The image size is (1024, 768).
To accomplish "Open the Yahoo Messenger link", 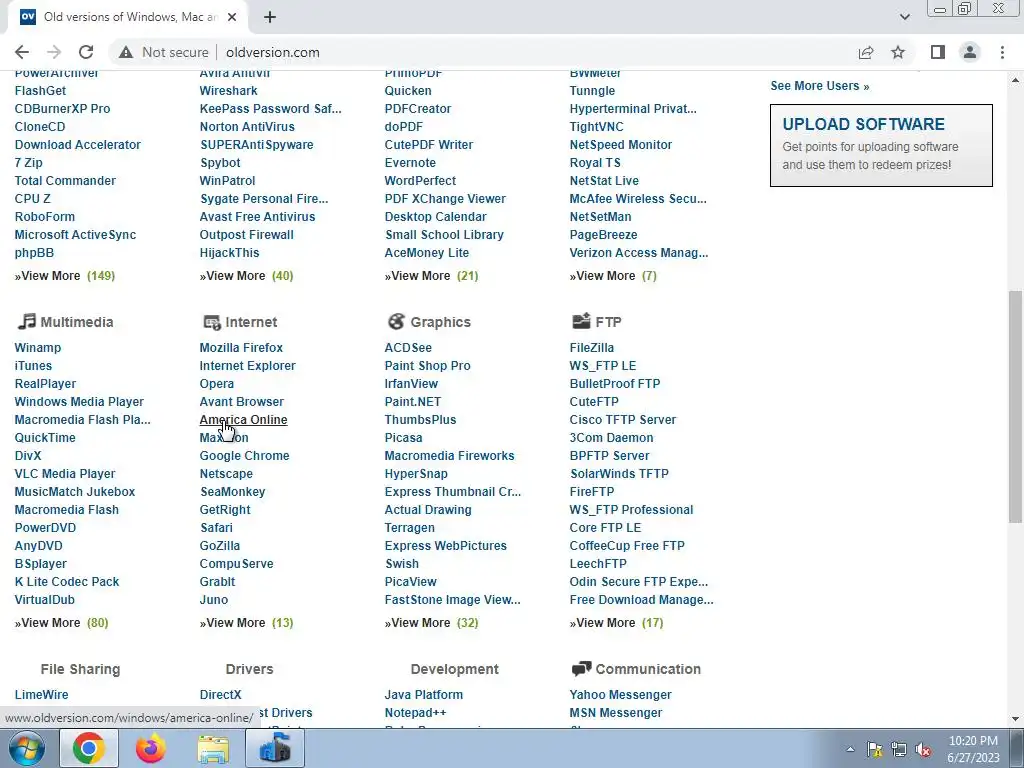I will [x=620, y=695].
